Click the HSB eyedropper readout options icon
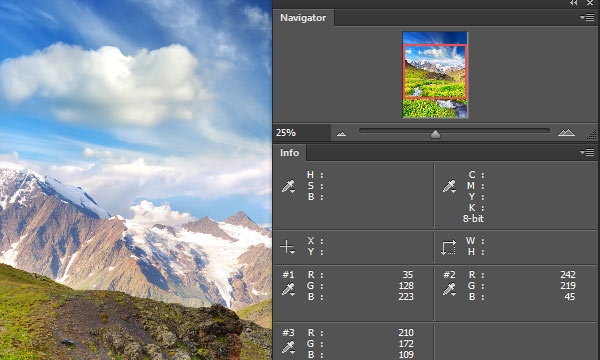The width and height of the screenshot is (600, 360). pos(288,186)
